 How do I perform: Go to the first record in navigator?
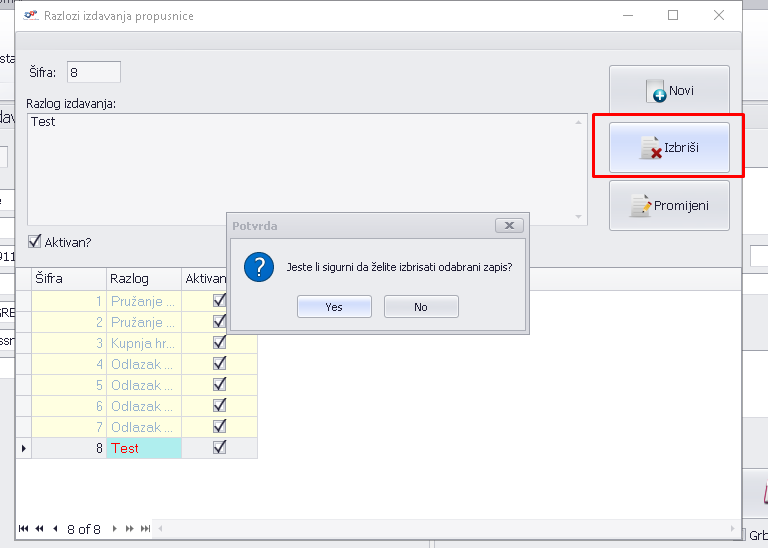[x=23, y=528]
